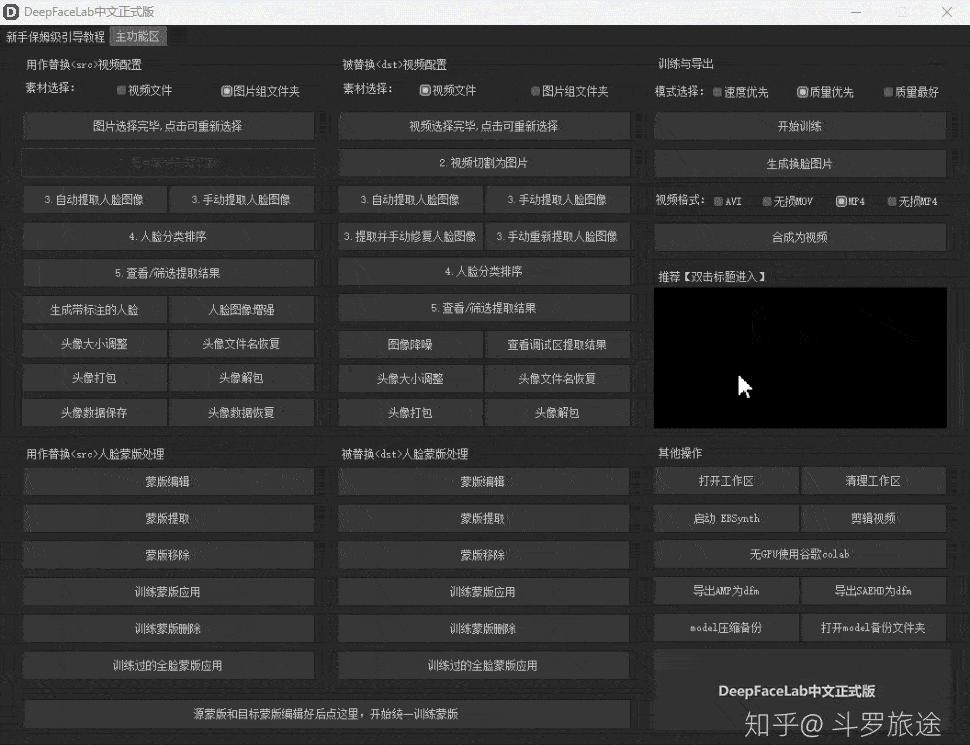
Task: Click 清理工作区 to clean workspace
Action: pyautogui.click(x=873, y=480)
